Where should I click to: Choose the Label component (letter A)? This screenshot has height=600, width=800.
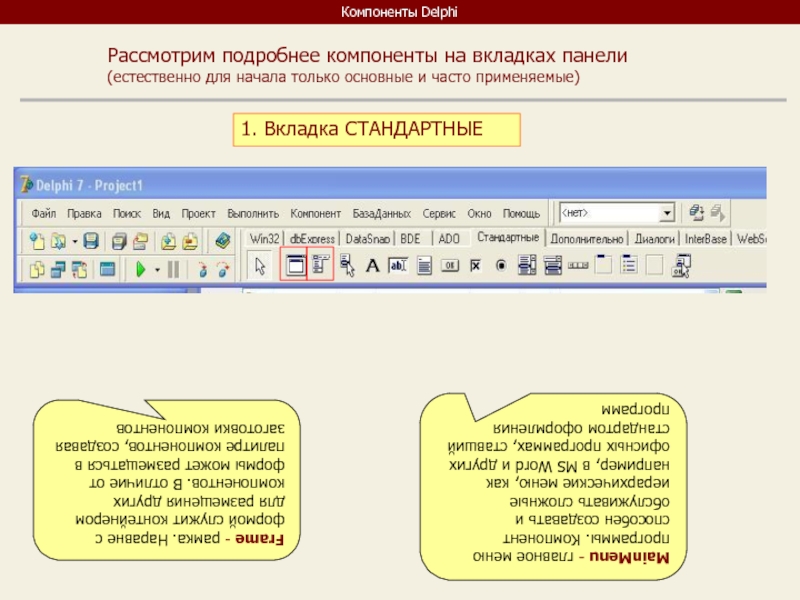pos(372,266)
